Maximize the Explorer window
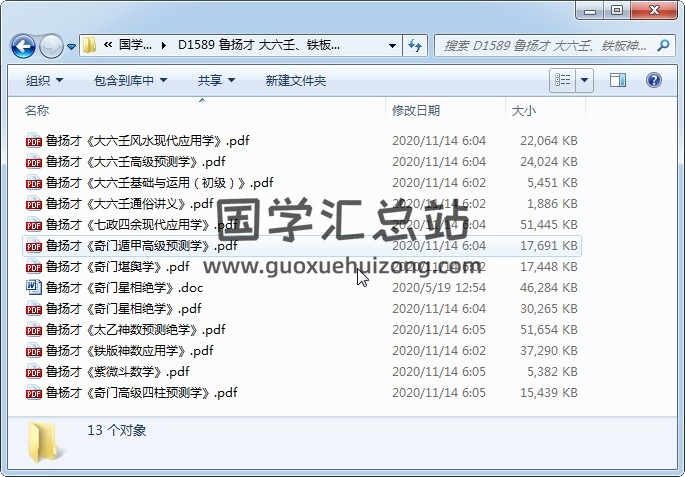This screenshot has height=477, width=685. pyautogui.click(x=616, y=10)
